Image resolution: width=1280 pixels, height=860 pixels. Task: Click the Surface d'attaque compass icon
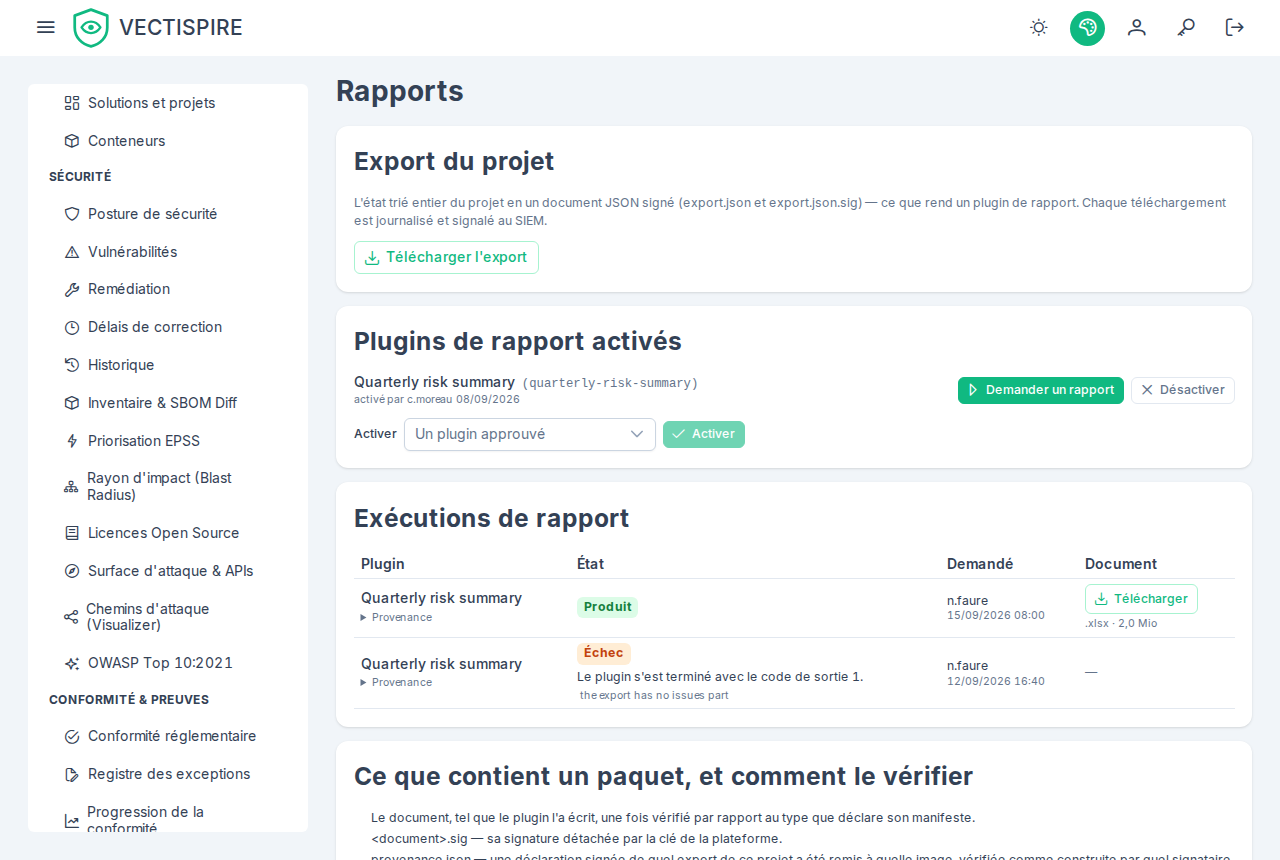tap(72, 571)
